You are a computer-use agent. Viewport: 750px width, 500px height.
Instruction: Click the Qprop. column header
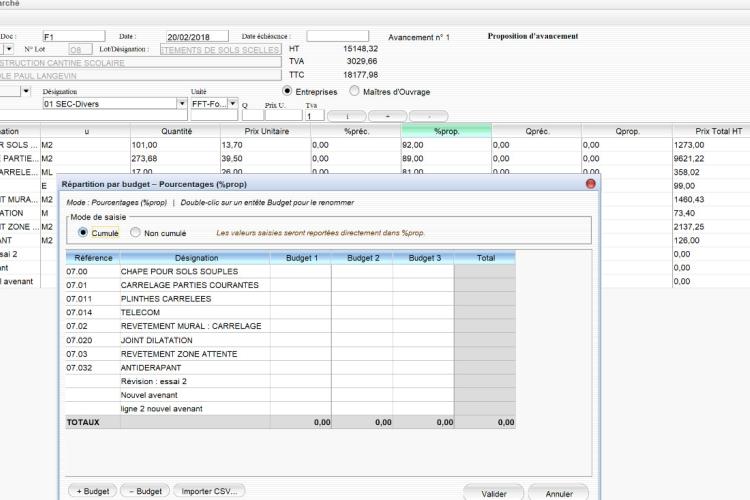(x=627, y=131)
